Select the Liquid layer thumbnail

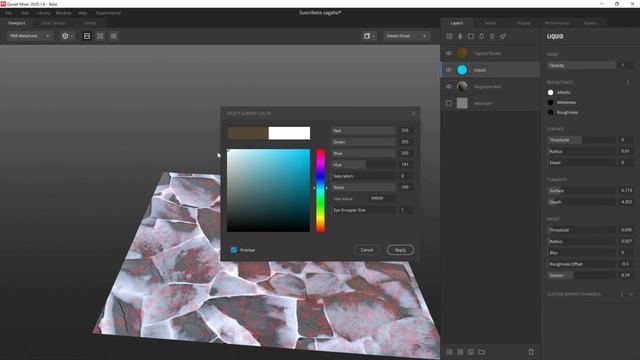click(x=462, y=70)
